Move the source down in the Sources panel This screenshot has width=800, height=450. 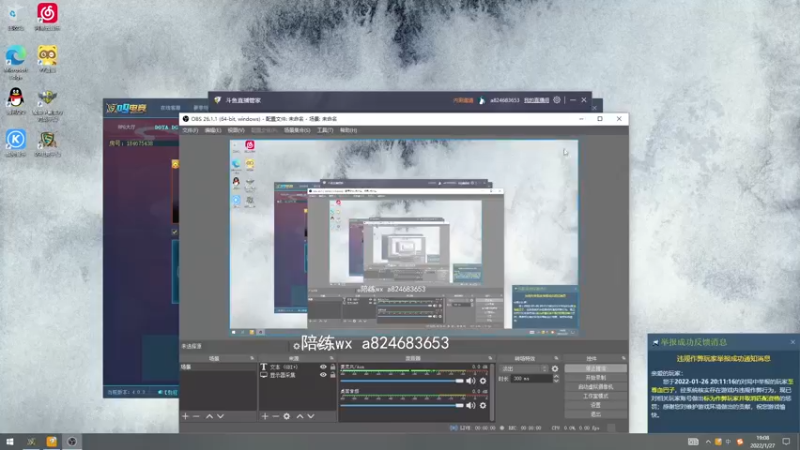[311, 416]
